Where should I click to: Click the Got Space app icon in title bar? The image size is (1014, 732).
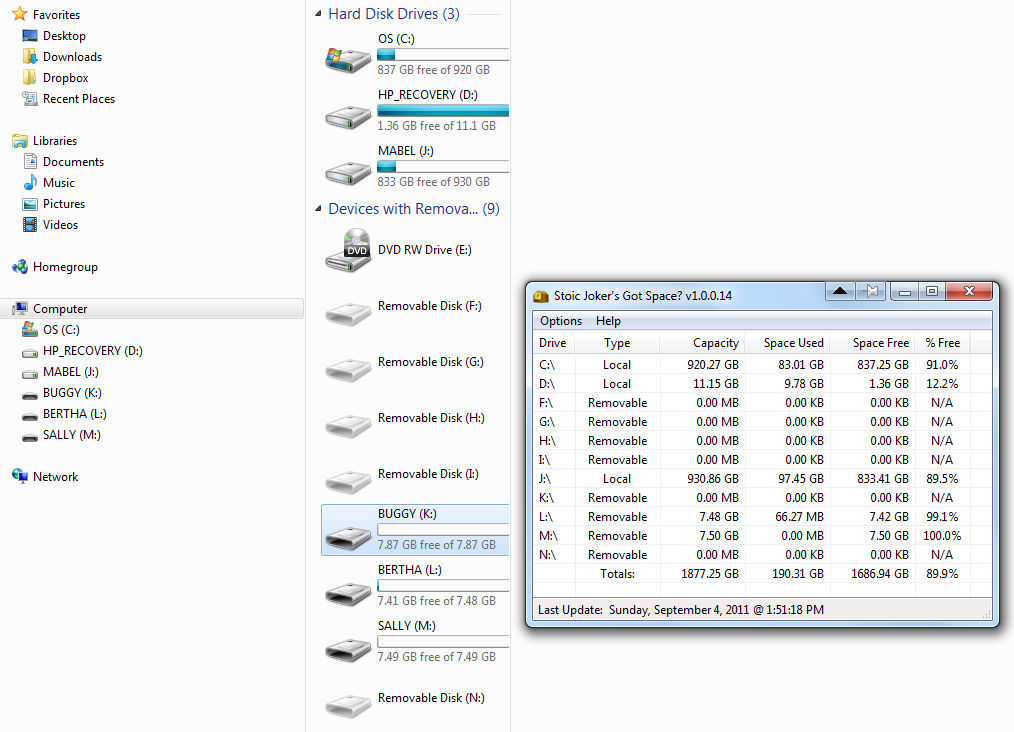click(x=542, y=296)
